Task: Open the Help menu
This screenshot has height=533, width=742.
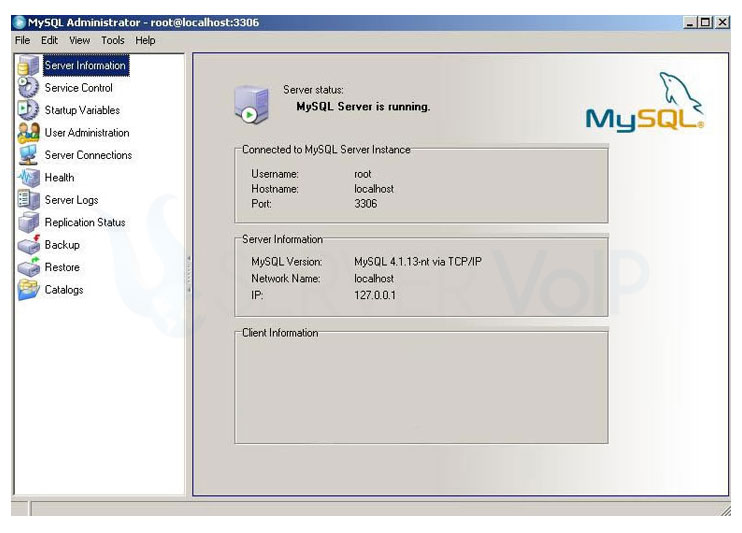Action: pos(145,40)
